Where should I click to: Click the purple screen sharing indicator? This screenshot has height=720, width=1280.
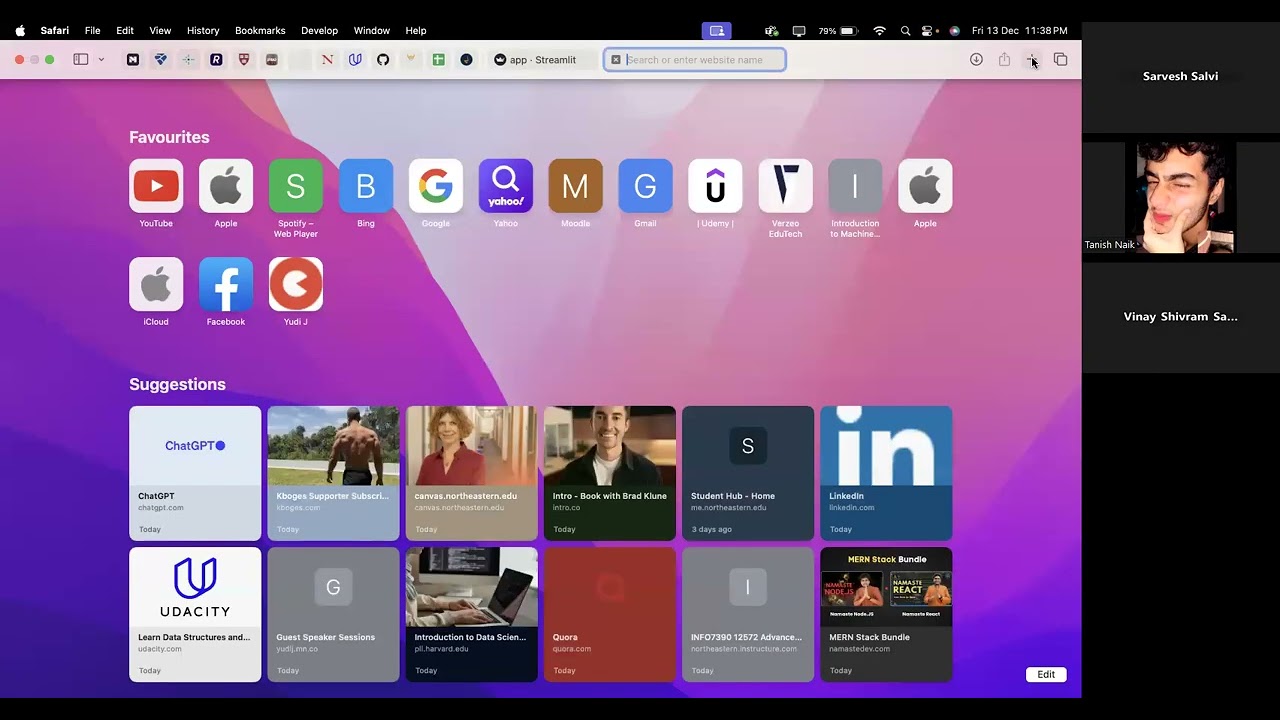coord(716,31)
